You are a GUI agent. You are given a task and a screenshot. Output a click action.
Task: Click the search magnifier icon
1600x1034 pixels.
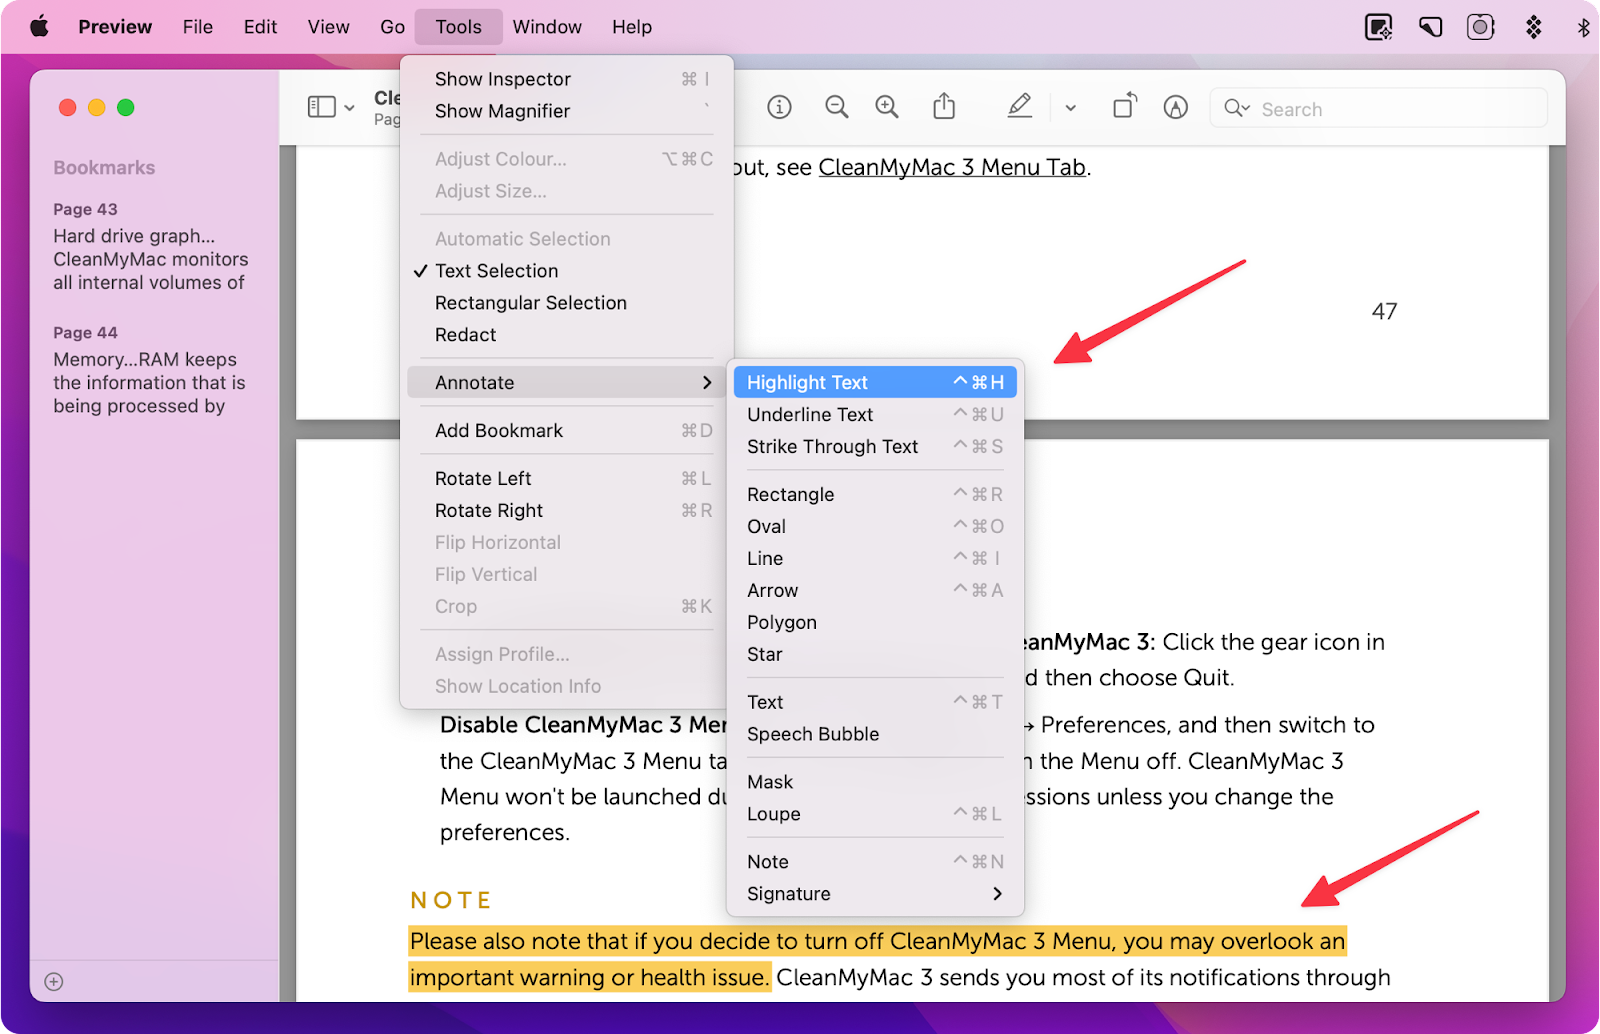point(1236,108)
